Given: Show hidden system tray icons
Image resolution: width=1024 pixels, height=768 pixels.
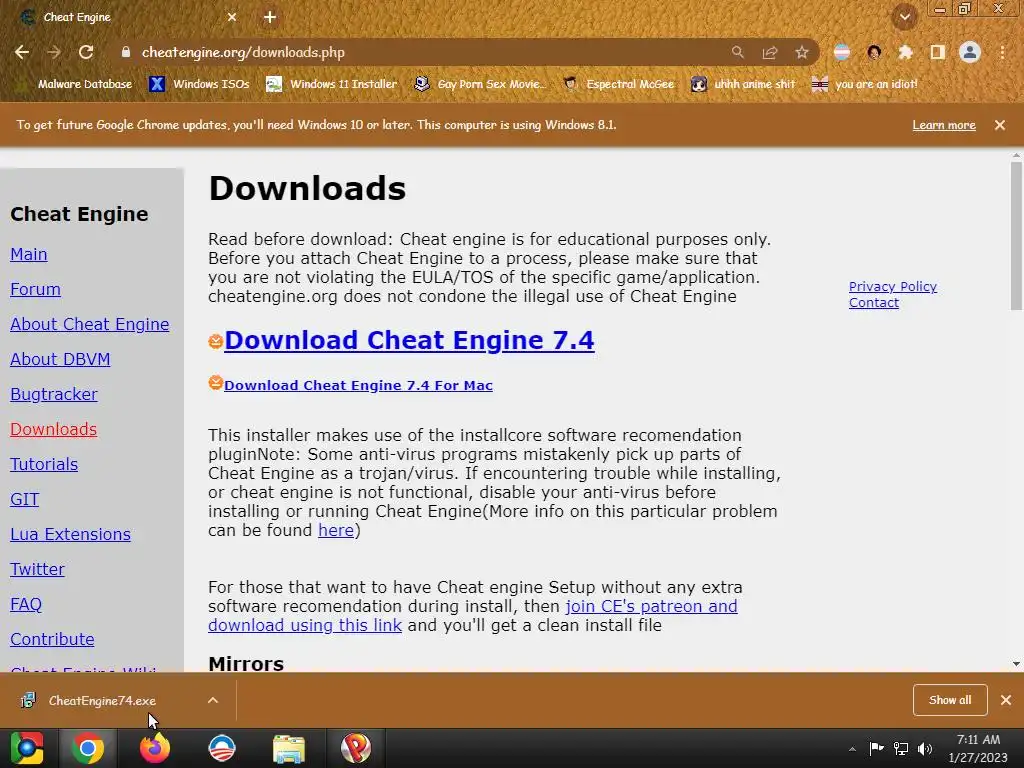Looking at the screenshot, I should (x=852, y=749).
